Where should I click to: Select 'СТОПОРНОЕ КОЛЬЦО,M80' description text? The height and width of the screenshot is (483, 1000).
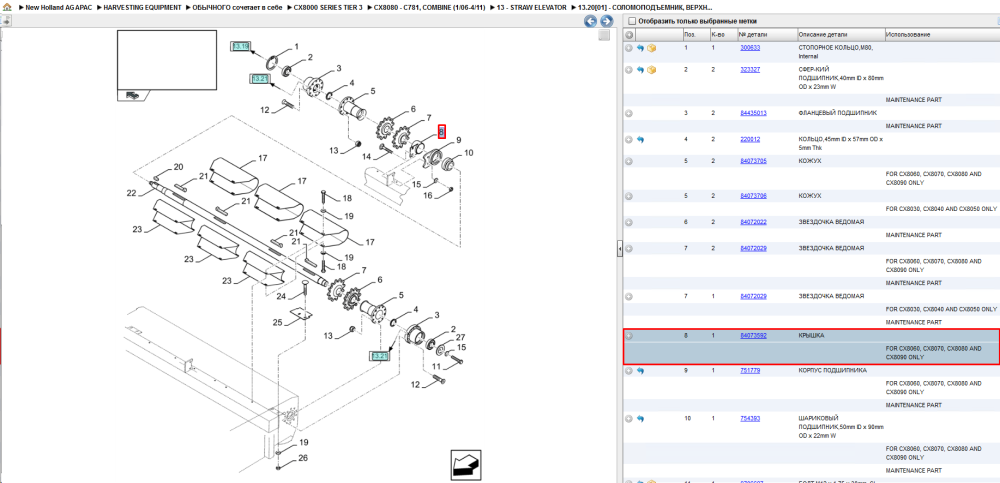(x=835, y=48)
